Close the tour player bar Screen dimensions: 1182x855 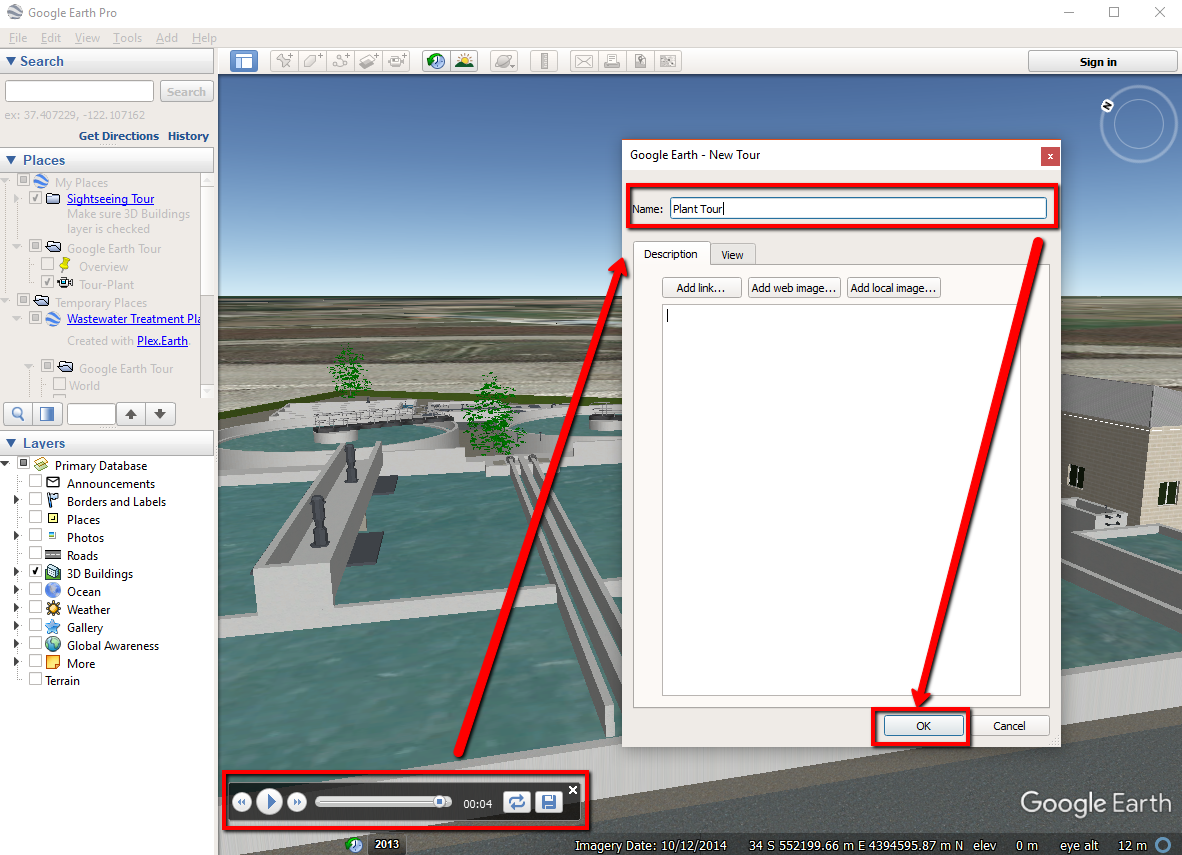click(573, 789)
